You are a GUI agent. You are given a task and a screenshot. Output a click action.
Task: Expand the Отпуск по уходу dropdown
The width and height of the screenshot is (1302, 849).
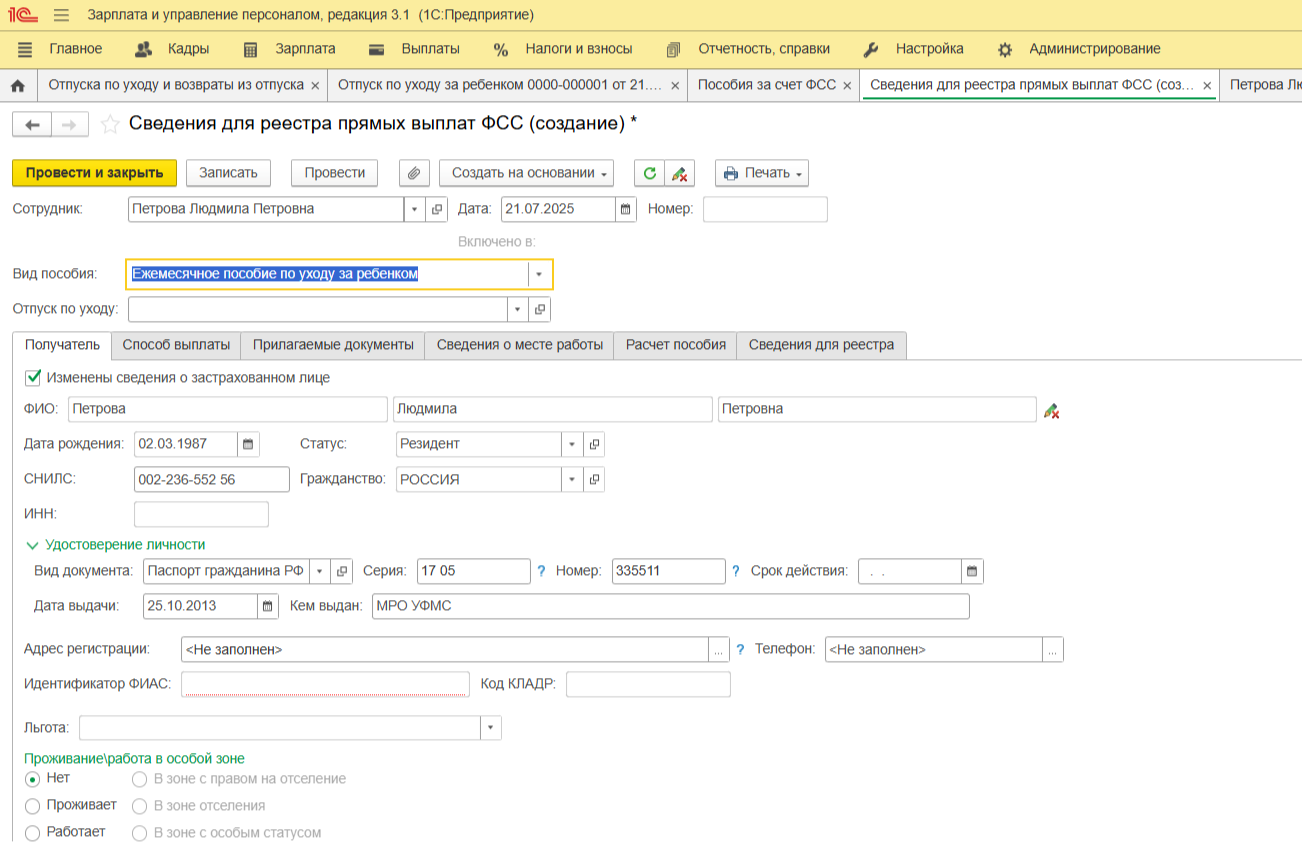(x=518, y=309)
